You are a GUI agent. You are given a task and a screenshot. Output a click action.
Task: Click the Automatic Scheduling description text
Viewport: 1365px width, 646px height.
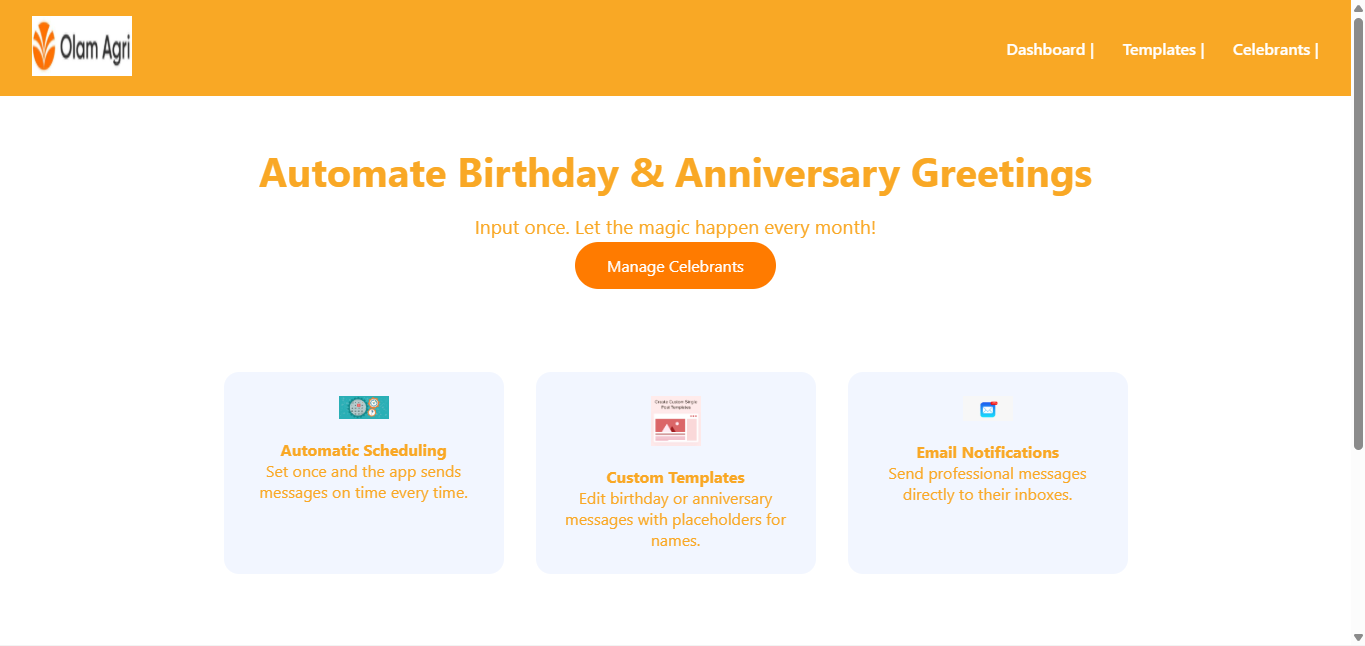[x=364, y=482]
